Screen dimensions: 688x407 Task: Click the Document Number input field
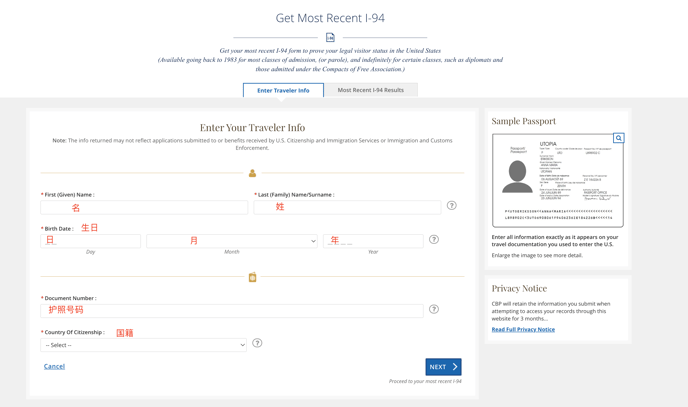click(232, 311)
